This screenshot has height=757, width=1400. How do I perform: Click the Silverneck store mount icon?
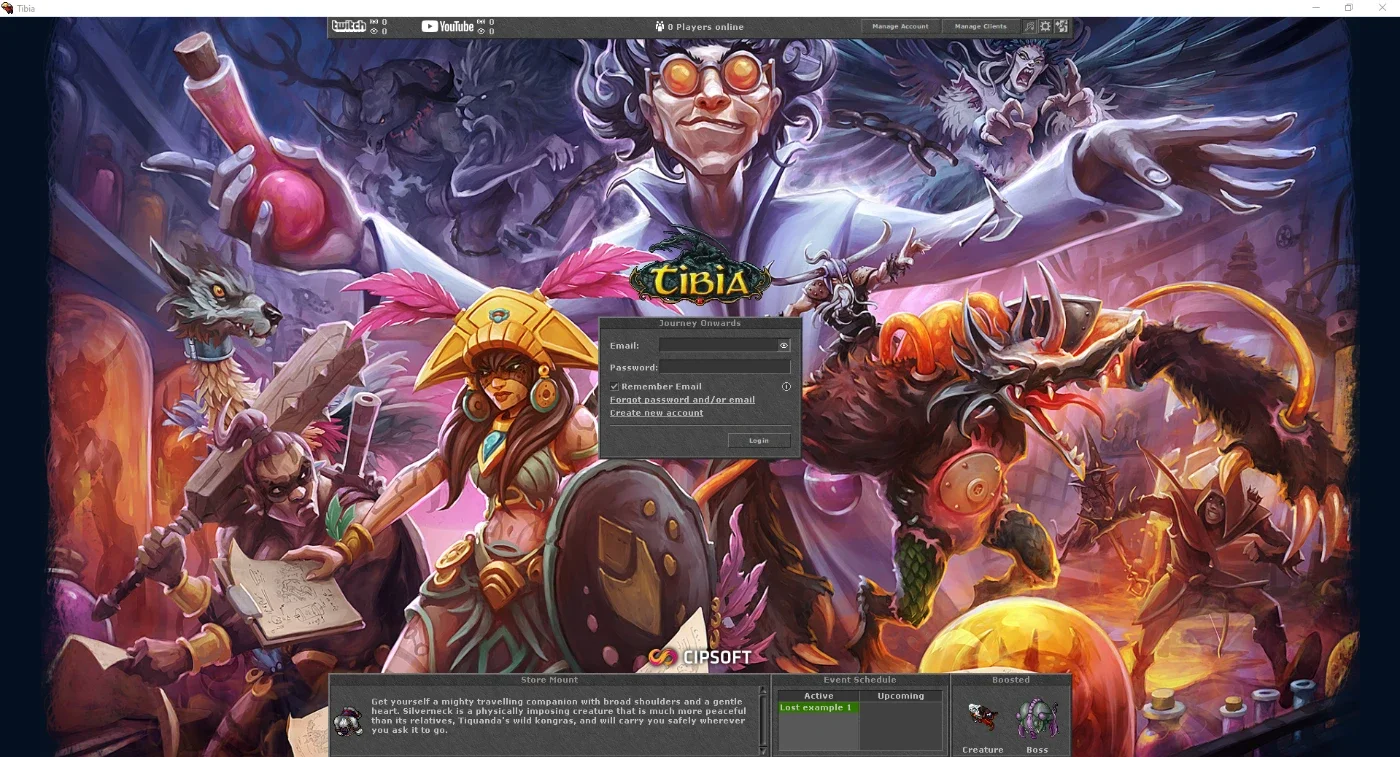coord(348,720)
